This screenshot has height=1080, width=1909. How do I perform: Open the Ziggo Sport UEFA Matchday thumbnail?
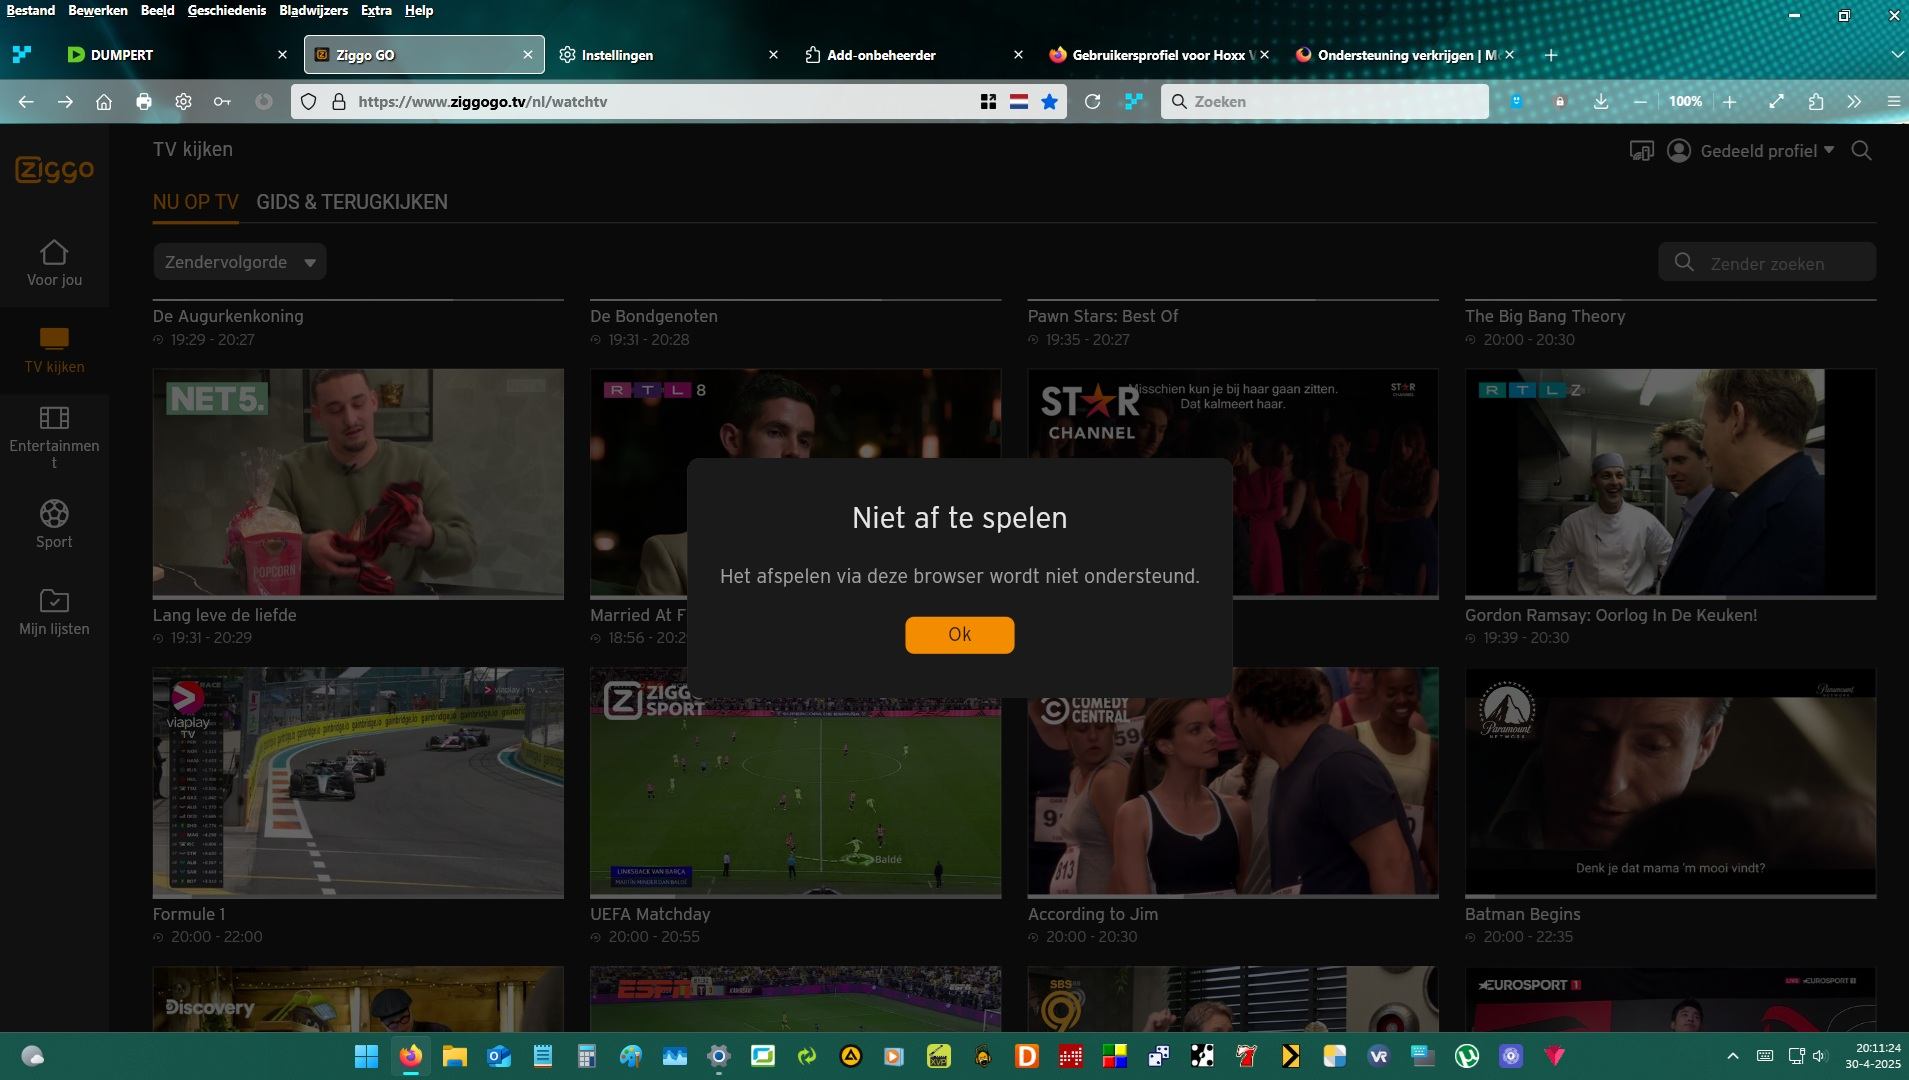click(795, 782)
